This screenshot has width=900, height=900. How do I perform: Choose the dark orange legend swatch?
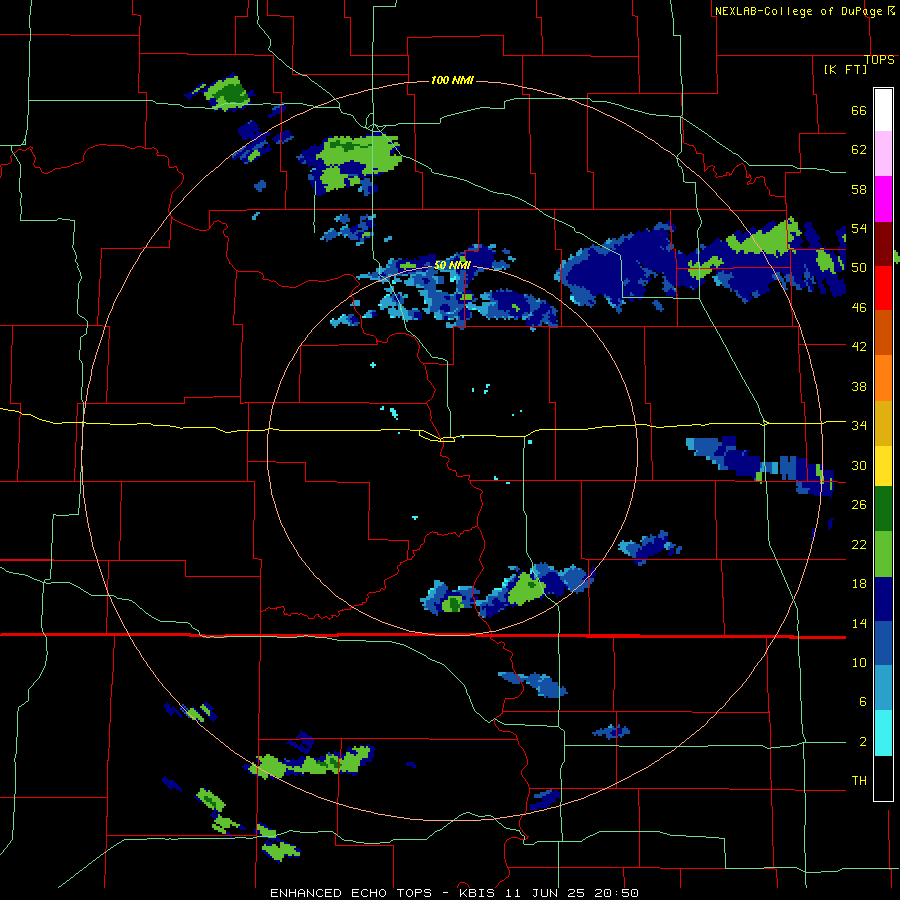[883, 333]
